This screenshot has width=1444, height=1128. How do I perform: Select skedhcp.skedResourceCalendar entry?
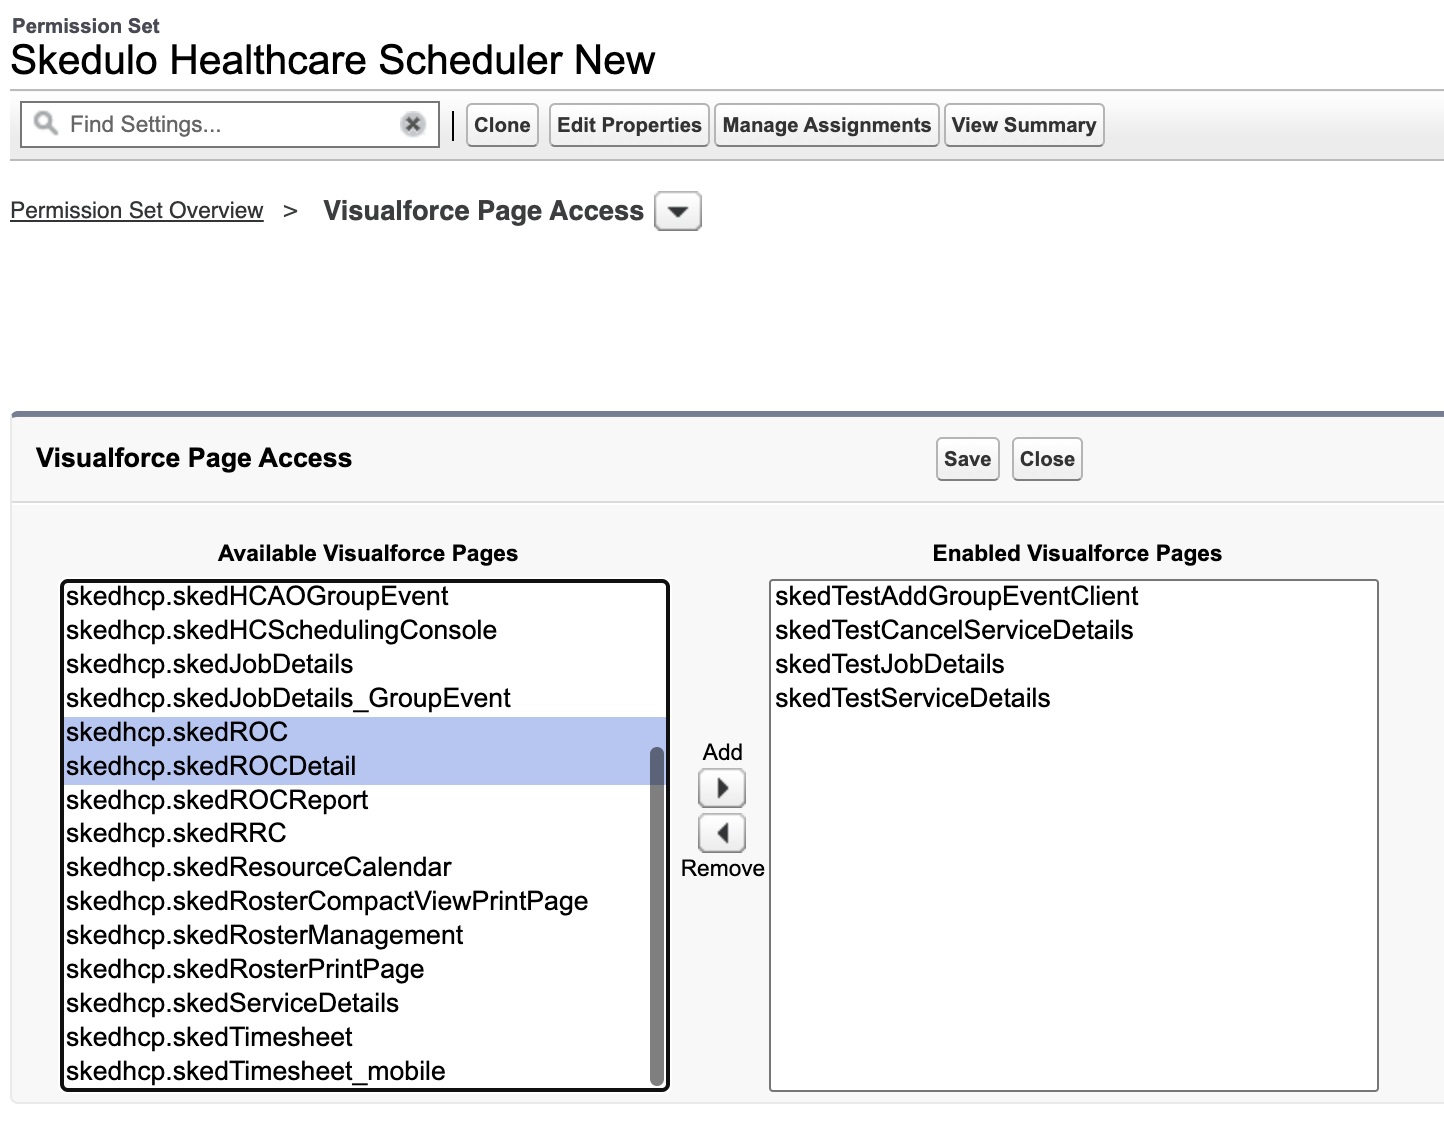tap(356, 868)
